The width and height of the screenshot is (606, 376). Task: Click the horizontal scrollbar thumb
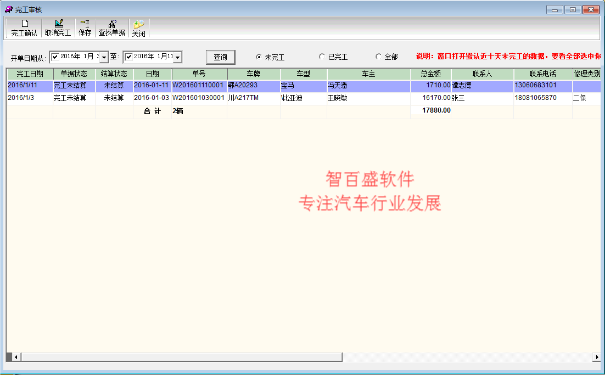pos(182,357)
